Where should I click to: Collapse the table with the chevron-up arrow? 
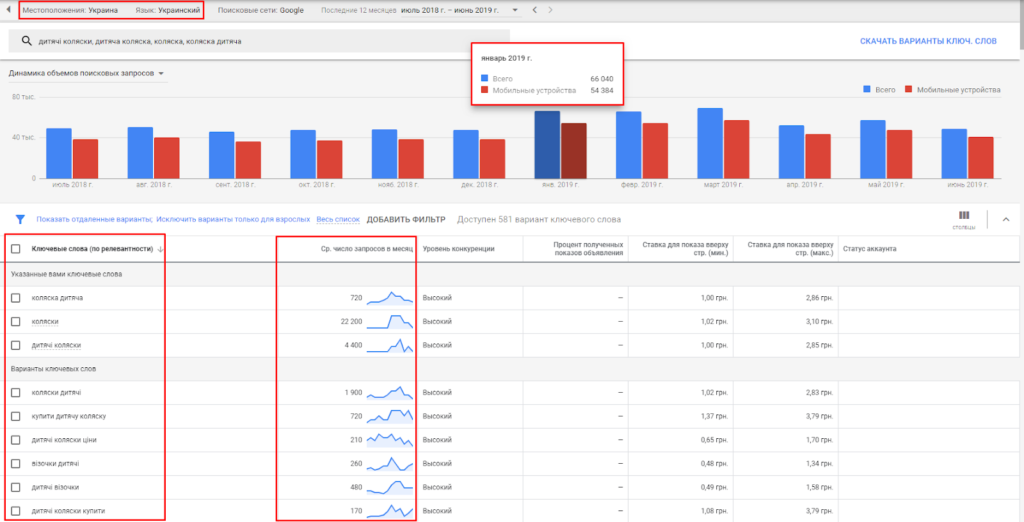(1005, 219)
